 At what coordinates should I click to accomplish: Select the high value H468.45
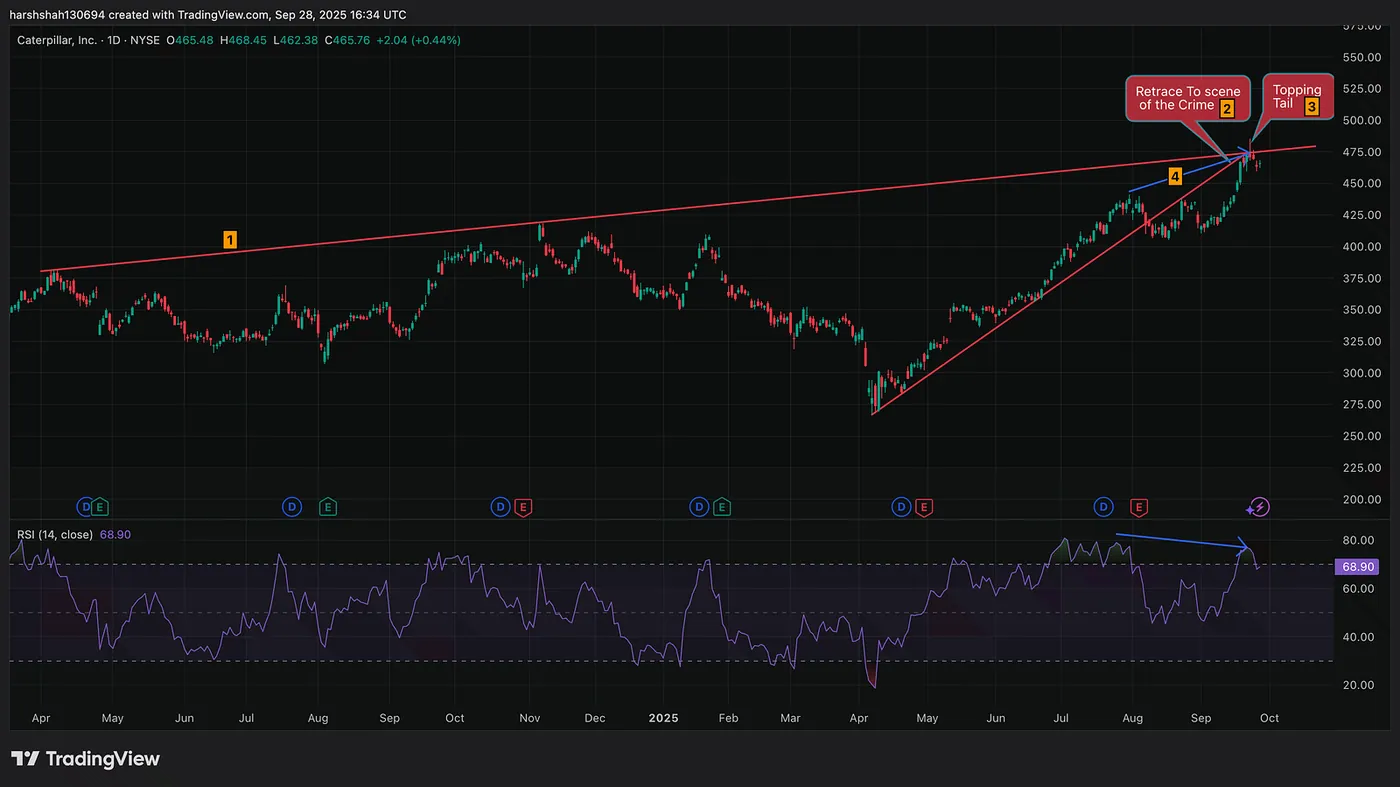(243, 40)
